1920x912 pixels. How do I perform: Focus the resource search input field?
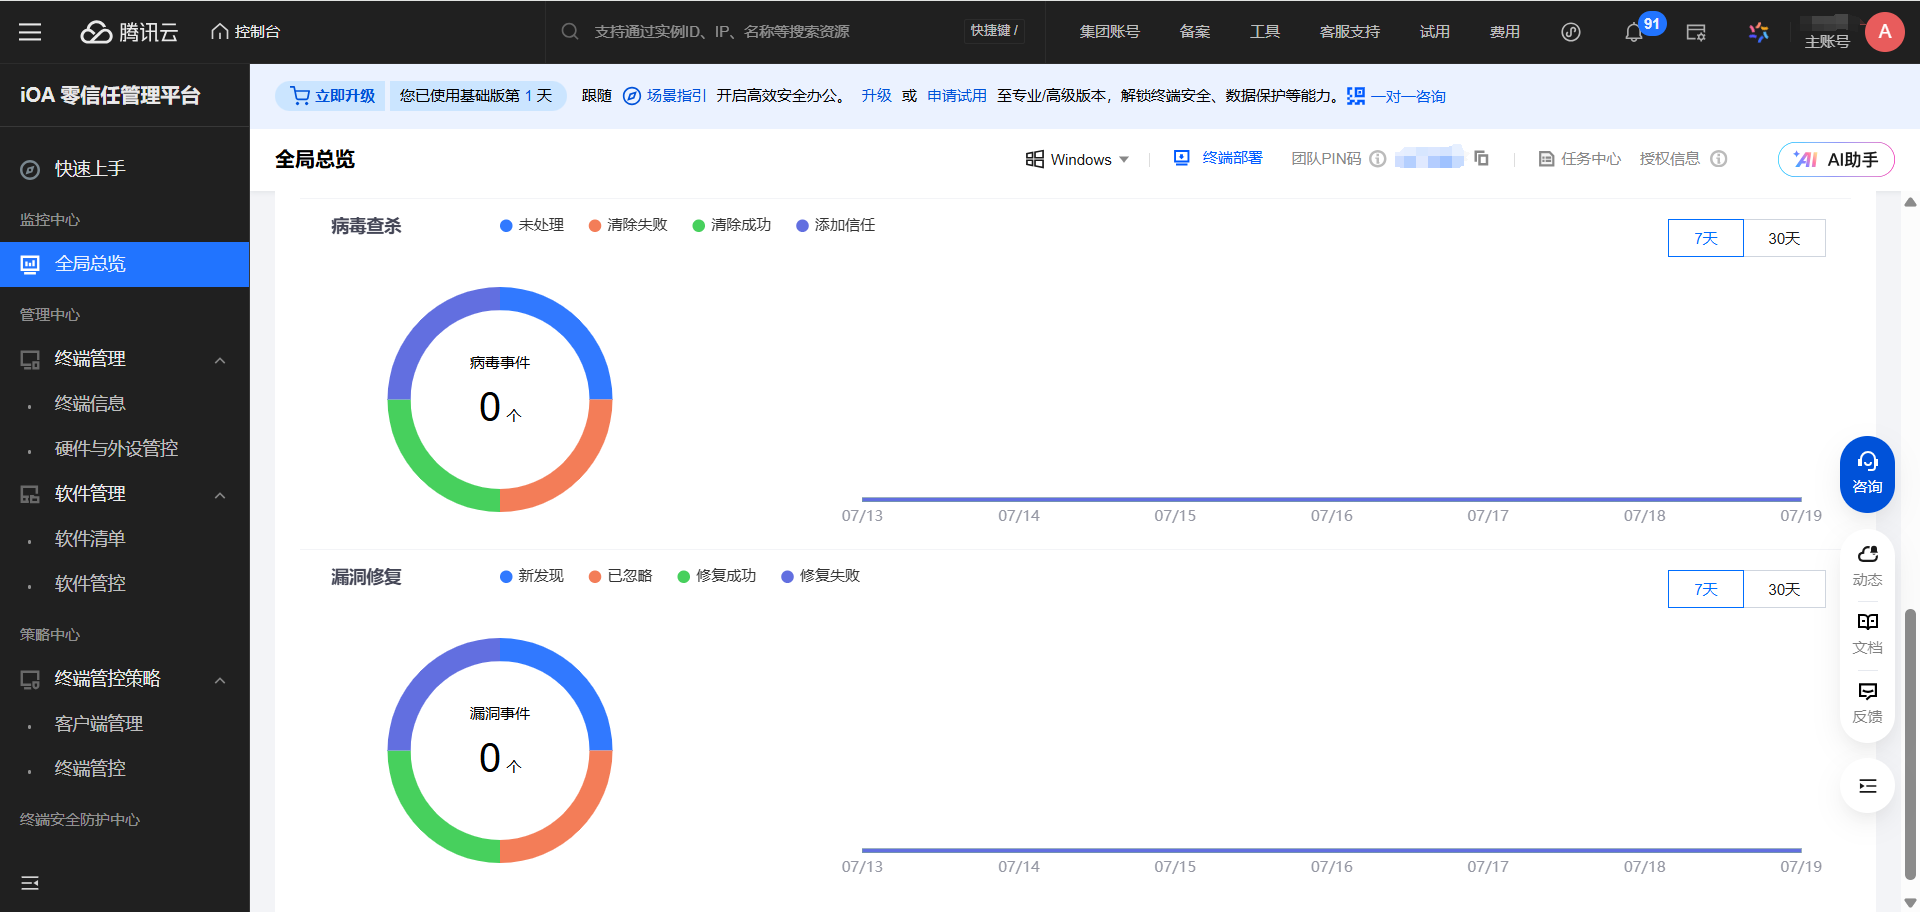point(770,32)
